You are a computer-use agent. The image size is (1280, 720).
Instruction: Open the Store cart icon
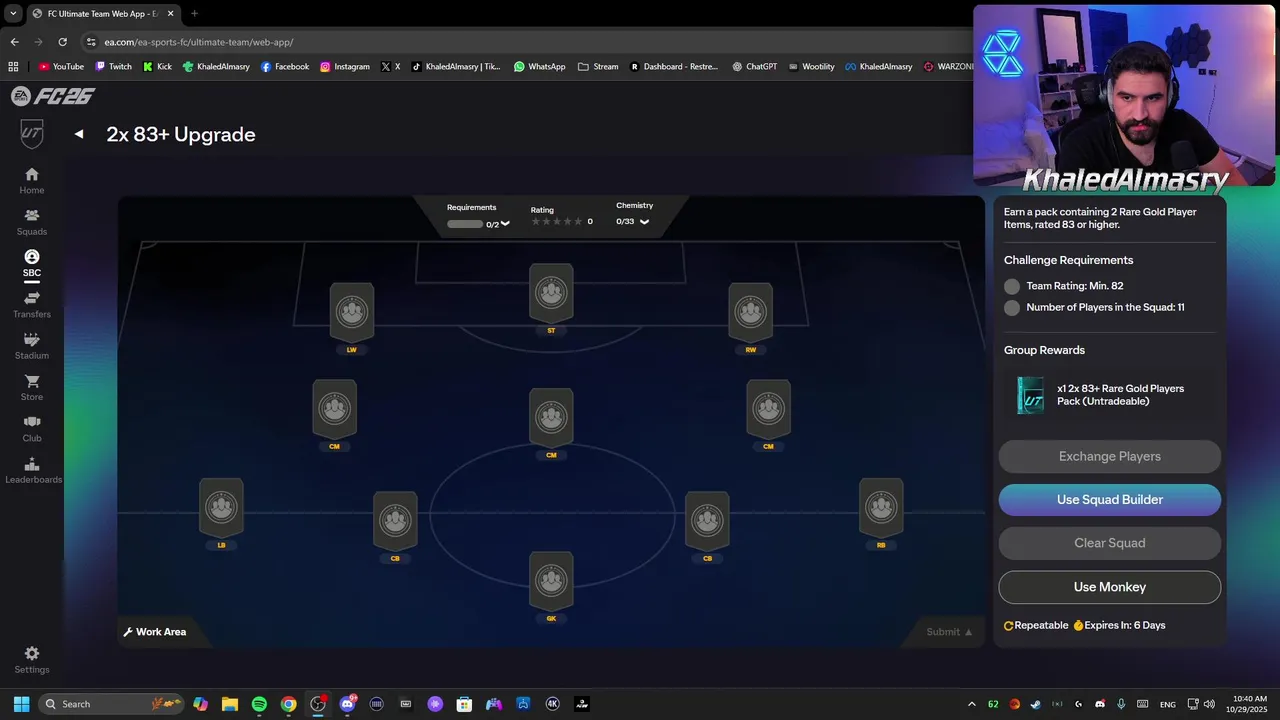(32, 382)
